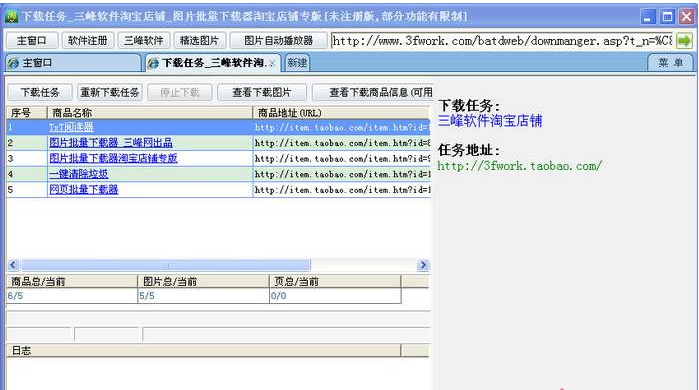Click the IE icon on 下载任务 tab
The image size is (699, 390).
tap(153, 63)
